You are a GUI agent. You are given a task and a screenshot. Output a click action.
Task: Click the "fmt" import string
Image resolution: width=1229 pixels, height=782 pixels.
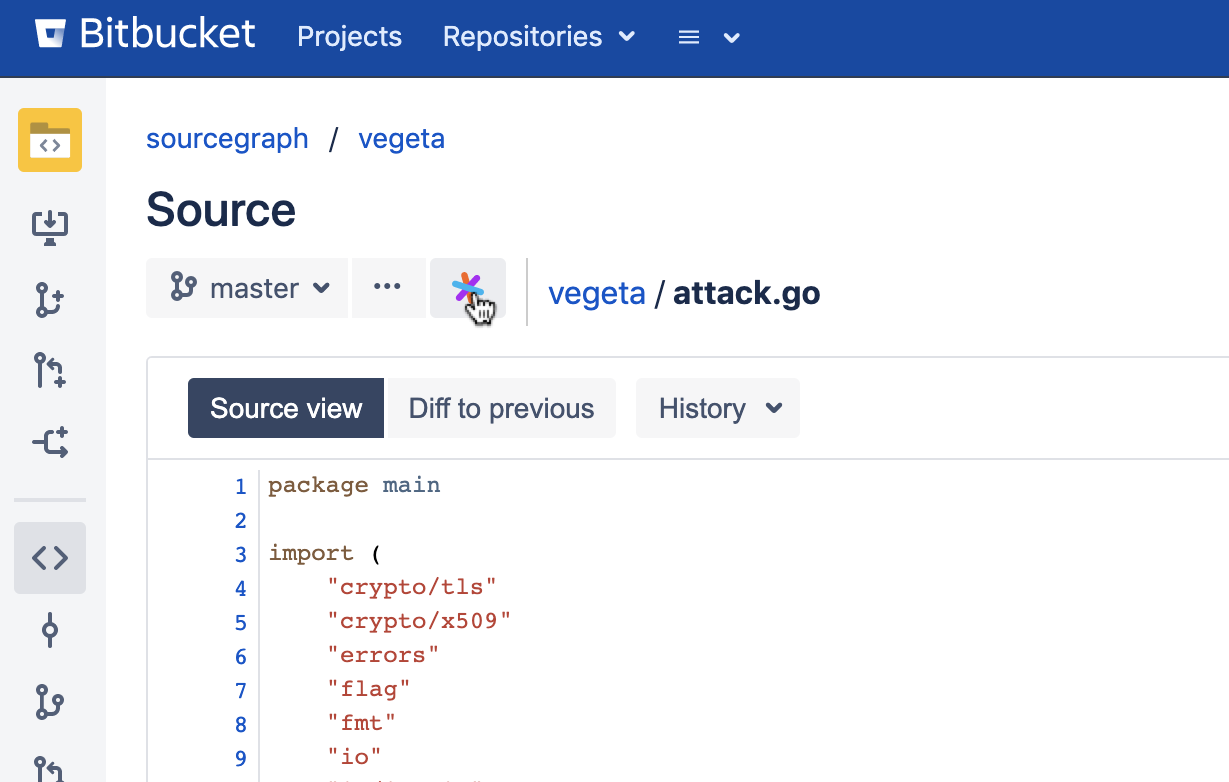[x=362, y=723]
